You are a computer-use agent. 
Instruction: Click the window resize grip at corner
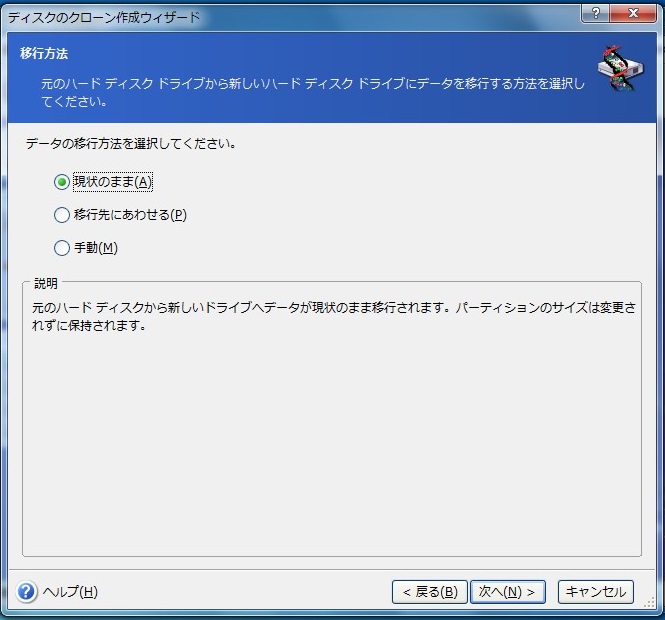pyautogui.click(x=649, y=603)
